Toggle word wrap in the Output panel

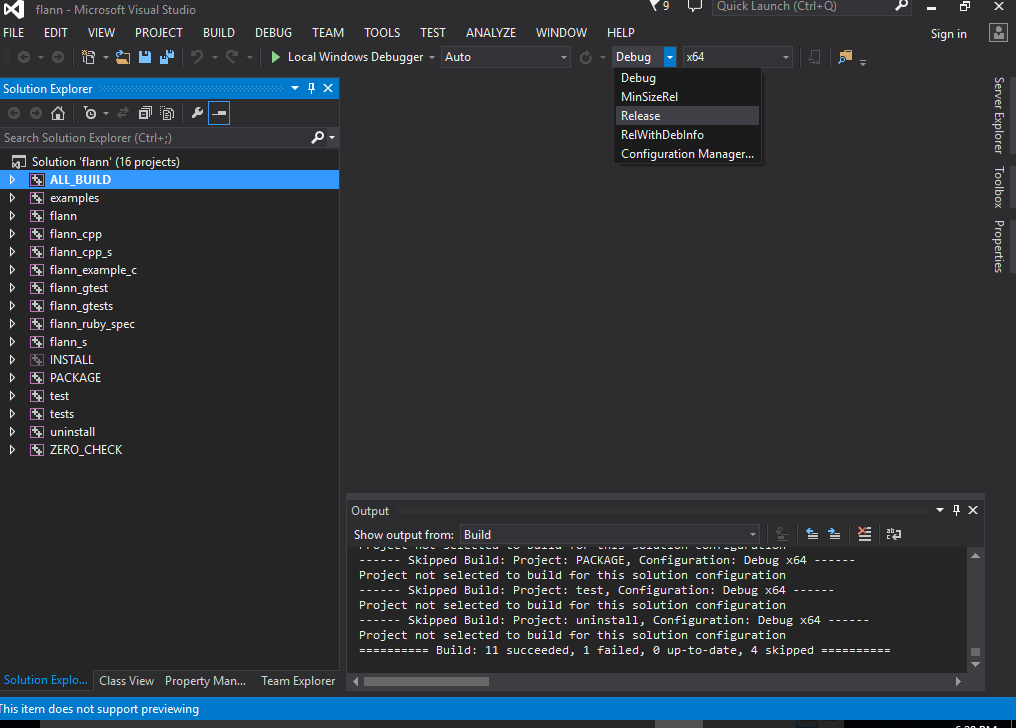tap(894, 534)
